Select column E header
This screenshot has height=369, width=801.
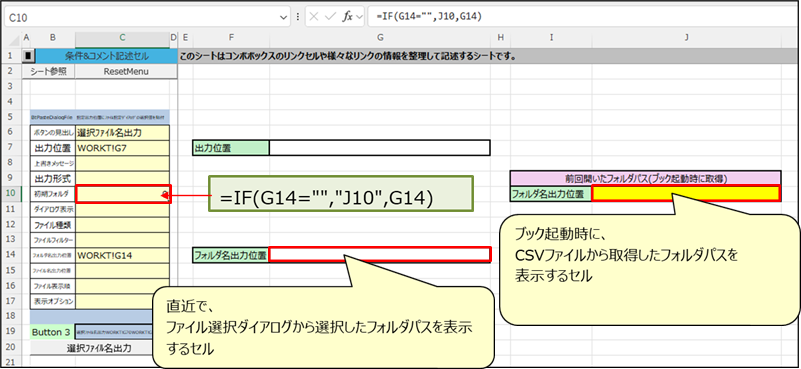pos(185,37)
